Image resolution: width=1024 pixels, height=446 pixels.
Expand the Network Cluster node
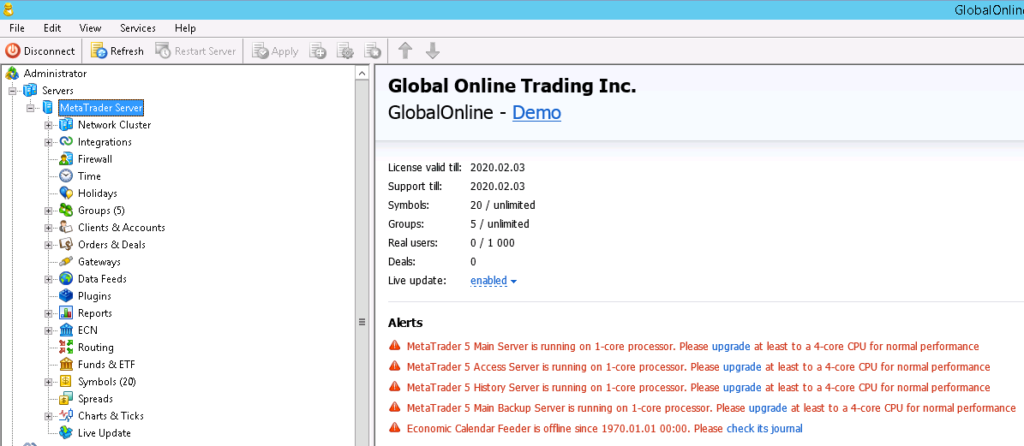[48, 125]
